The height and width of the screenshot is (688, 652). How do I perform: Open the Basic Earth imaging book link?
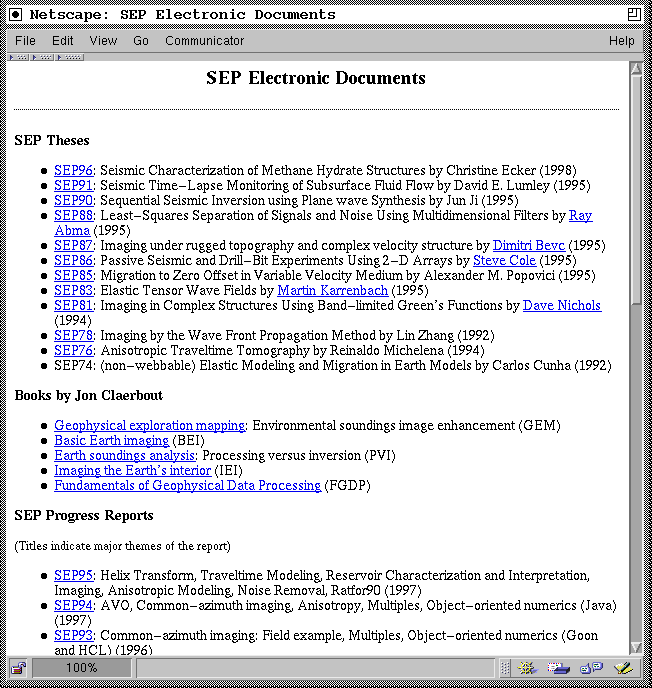point(111,440)
